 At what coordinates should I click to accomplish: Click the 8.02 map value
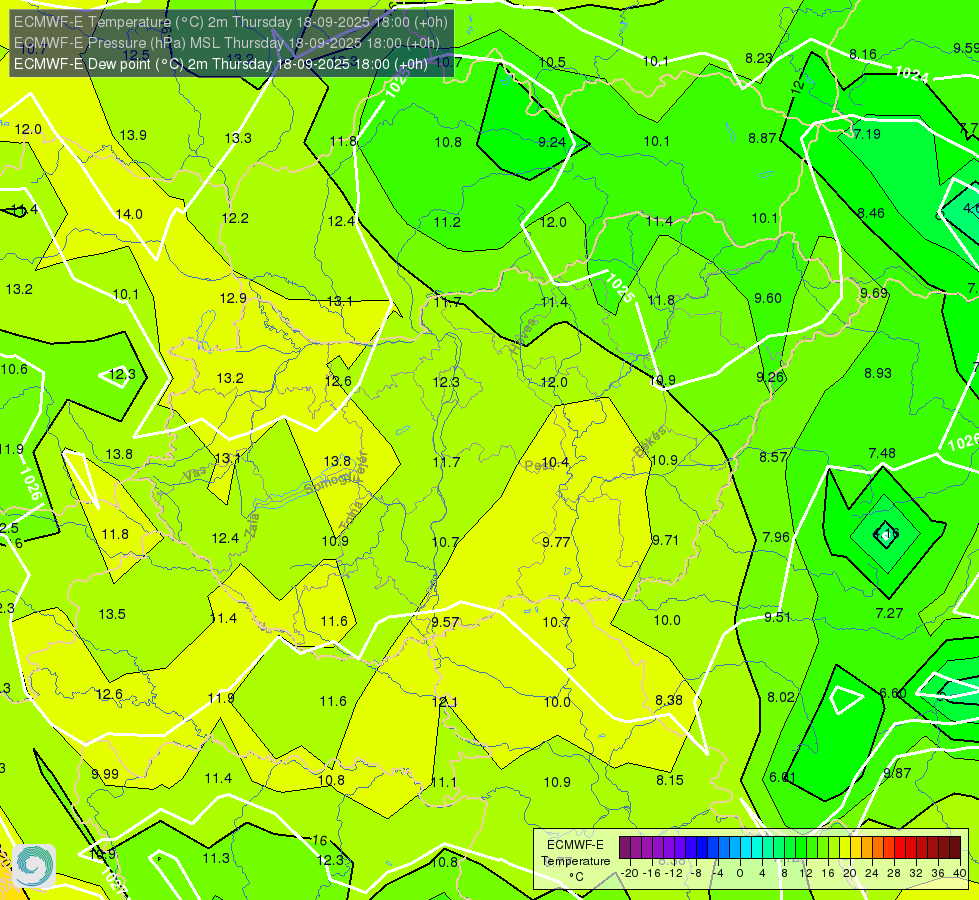780,697
